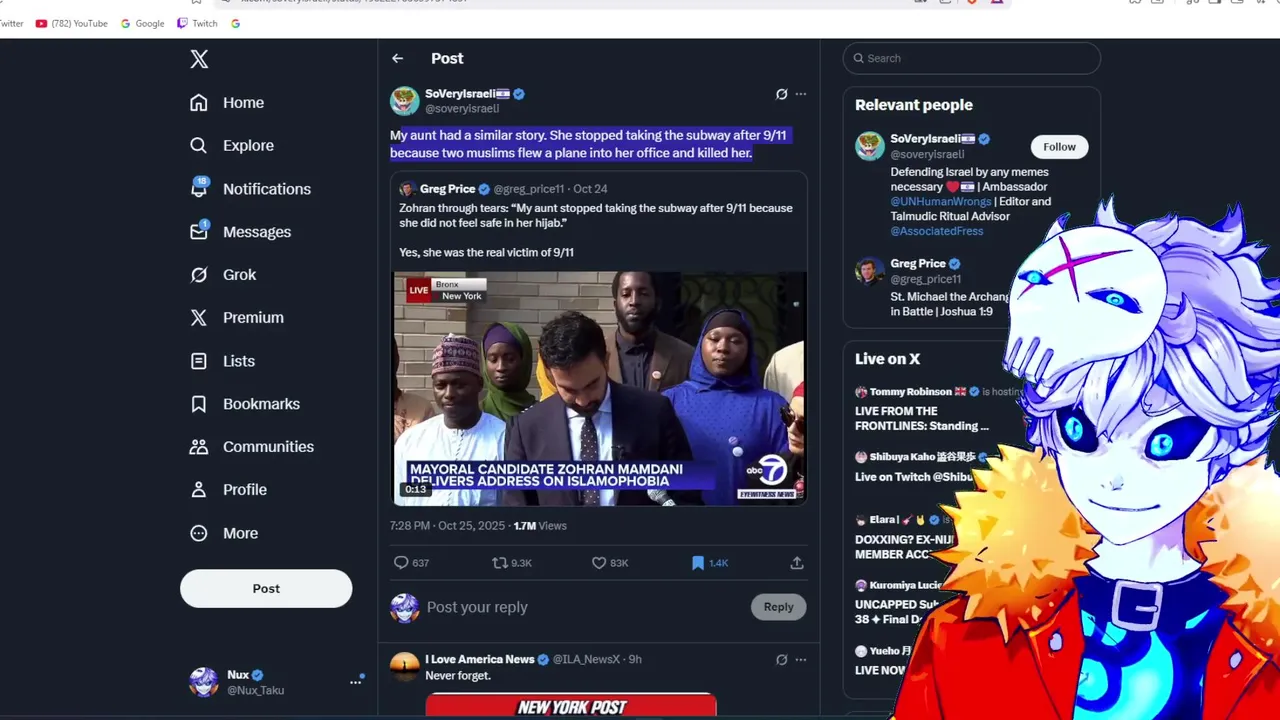Viewport: 1280px width, 720px height.
Task: Click the Search field
Action: pos(972,59)
